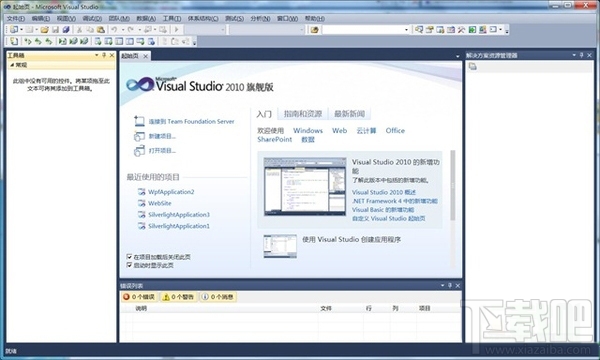Open the Find combo box dropdown
Image resolution: width=600 pixels, height=360 pixels.
coord(406,29)
